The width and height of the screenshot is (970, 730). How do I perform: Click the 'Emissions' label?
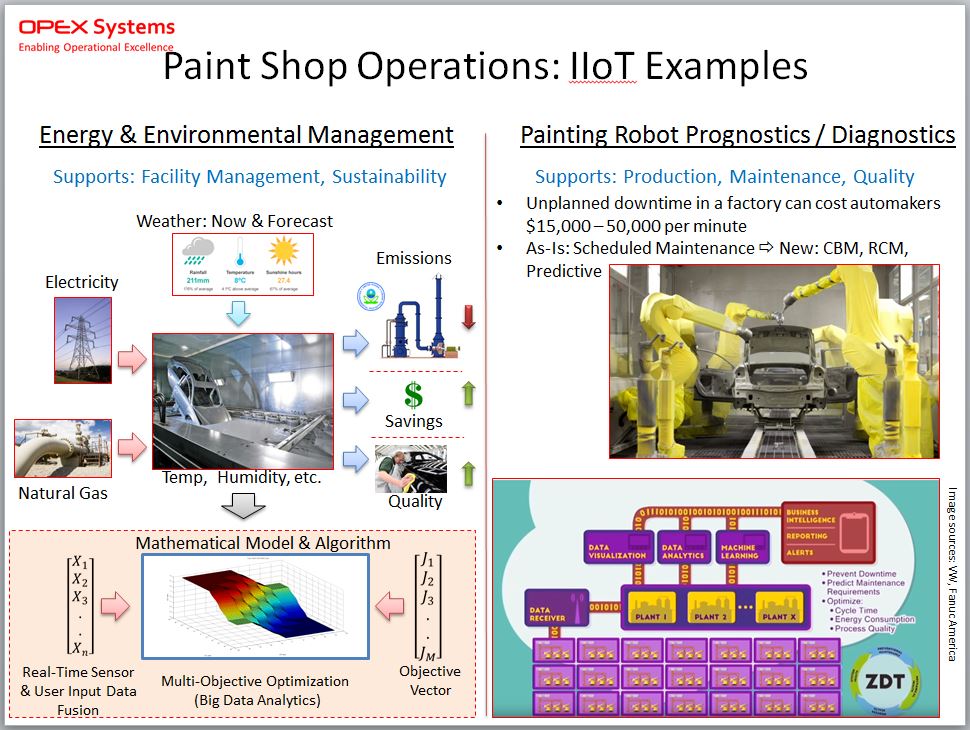coord(414,258)
